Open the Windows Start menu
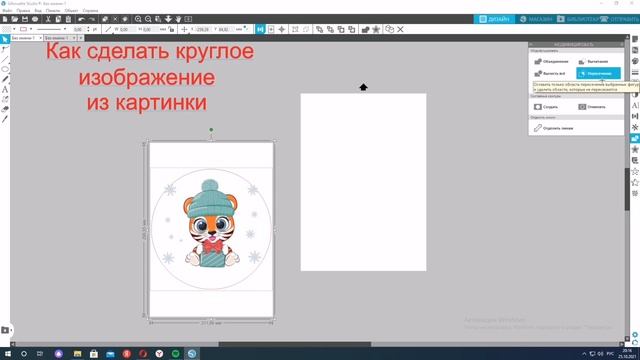The height and width of the screenshot is (360, 640). click(7, 353)
